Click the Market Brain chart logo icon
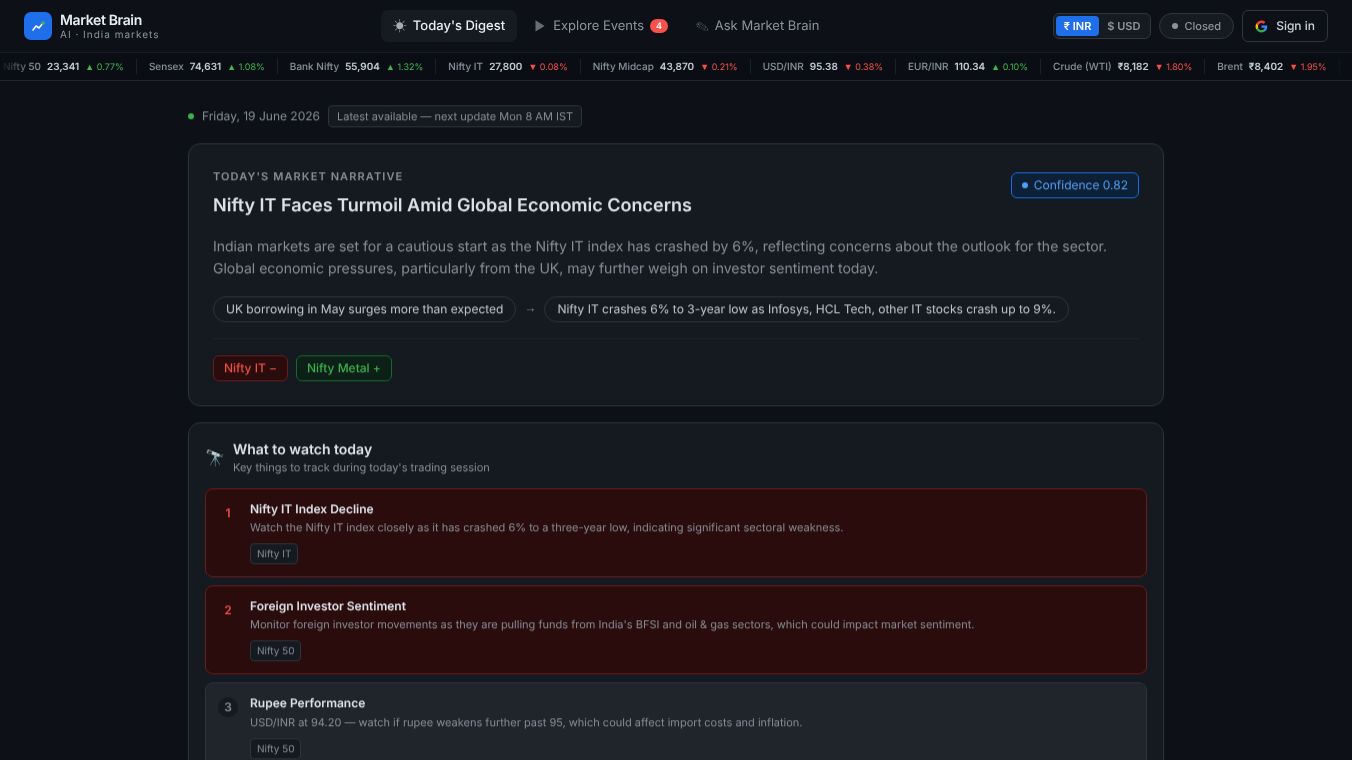The image size is (1352, 760). [38, 26]
